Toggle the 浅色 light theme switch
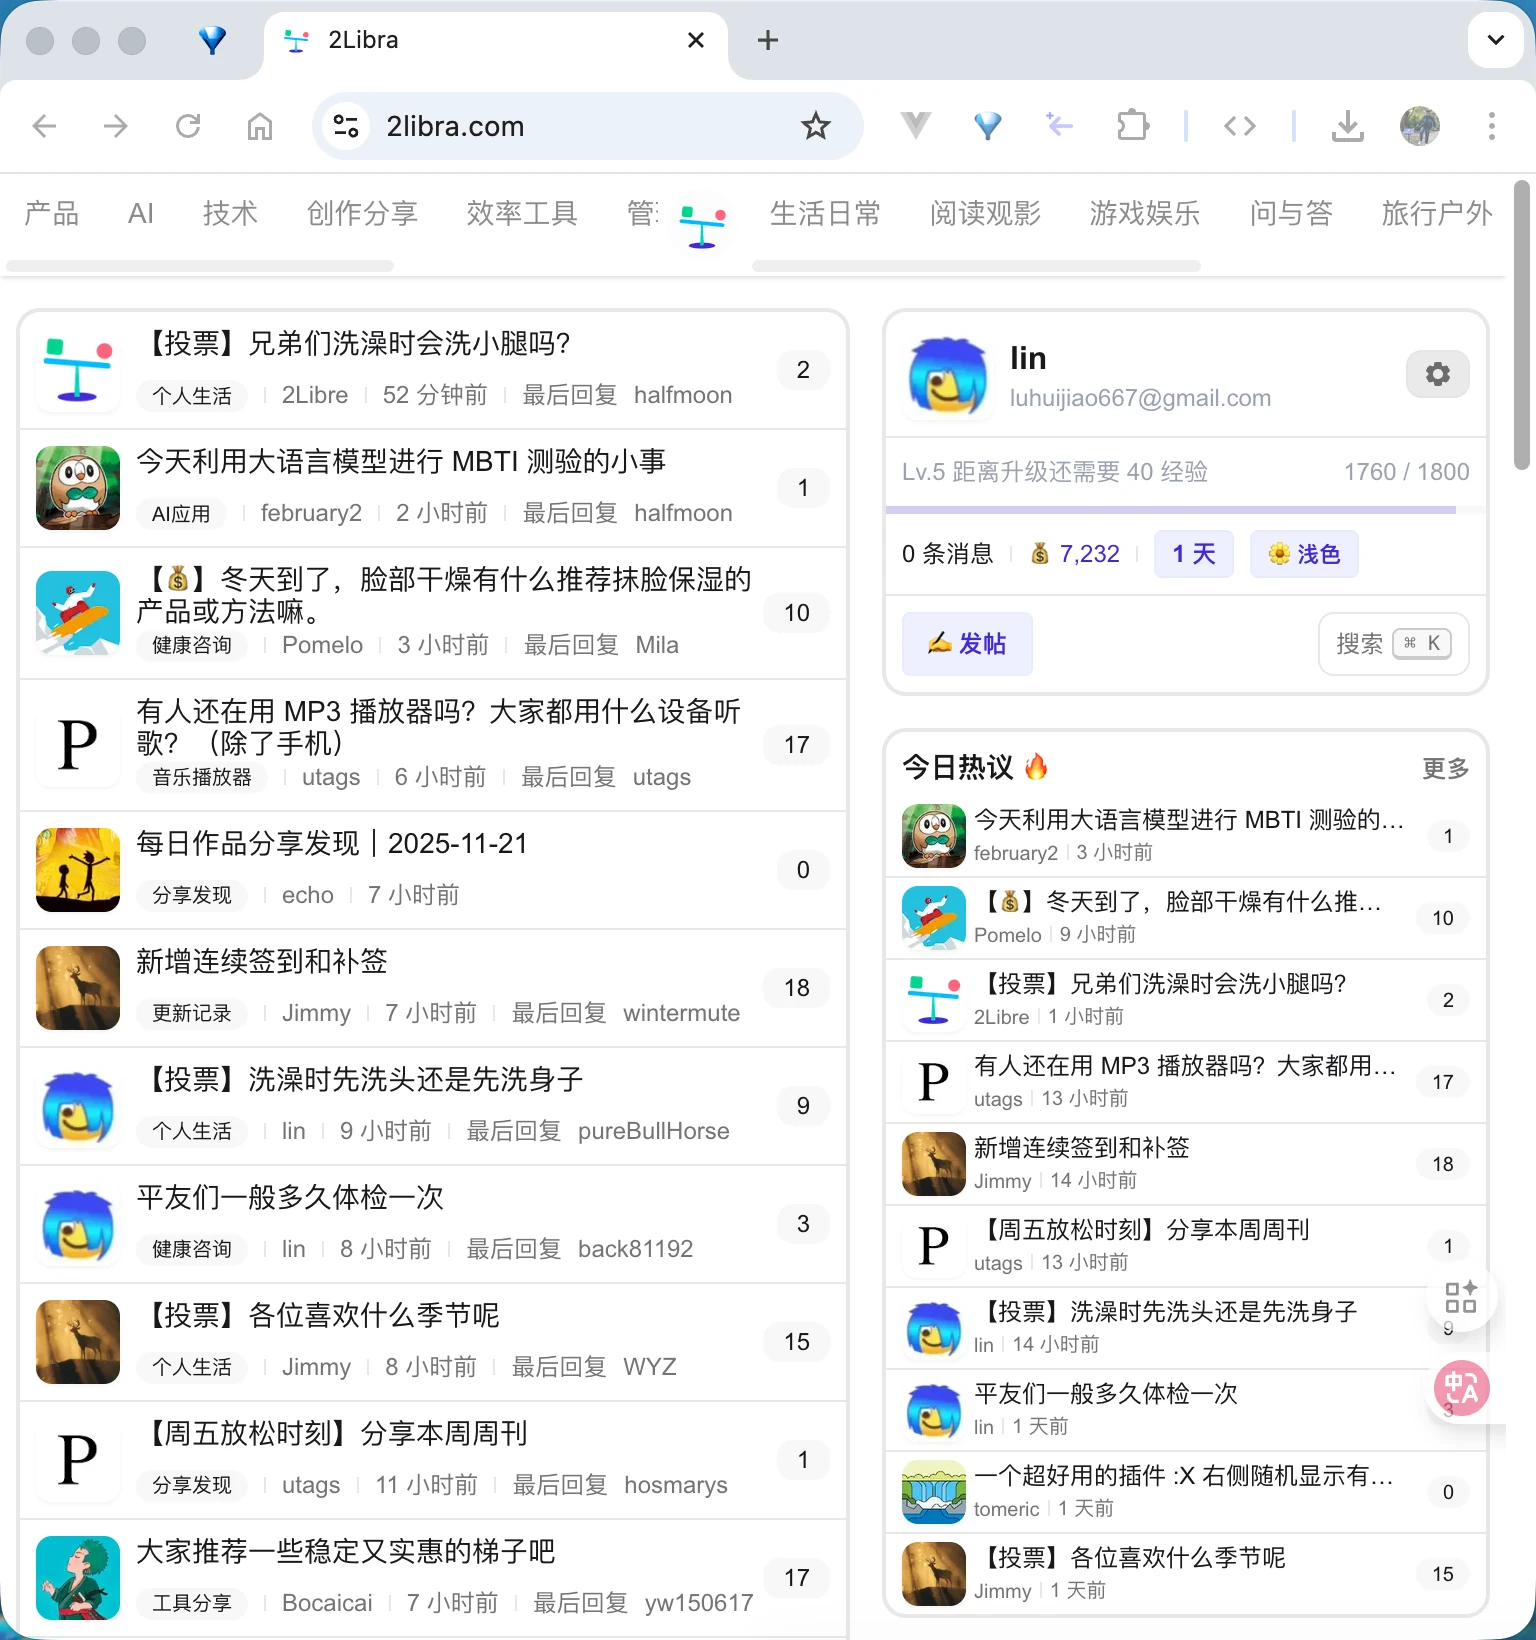The height and width of the screenshot is (1640, 1536). pyautogui.click(x=1303, y=554)
